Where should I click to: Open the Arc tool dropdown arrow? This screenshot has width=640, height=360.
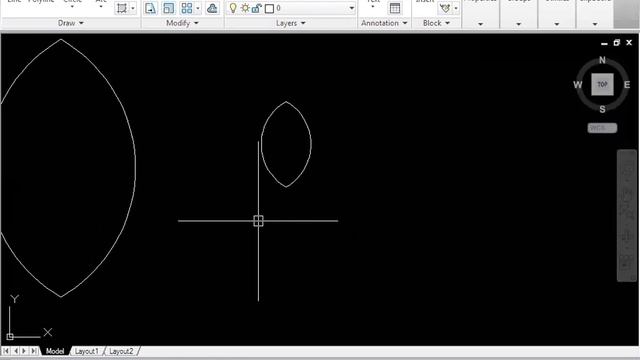tap(101, 7)
